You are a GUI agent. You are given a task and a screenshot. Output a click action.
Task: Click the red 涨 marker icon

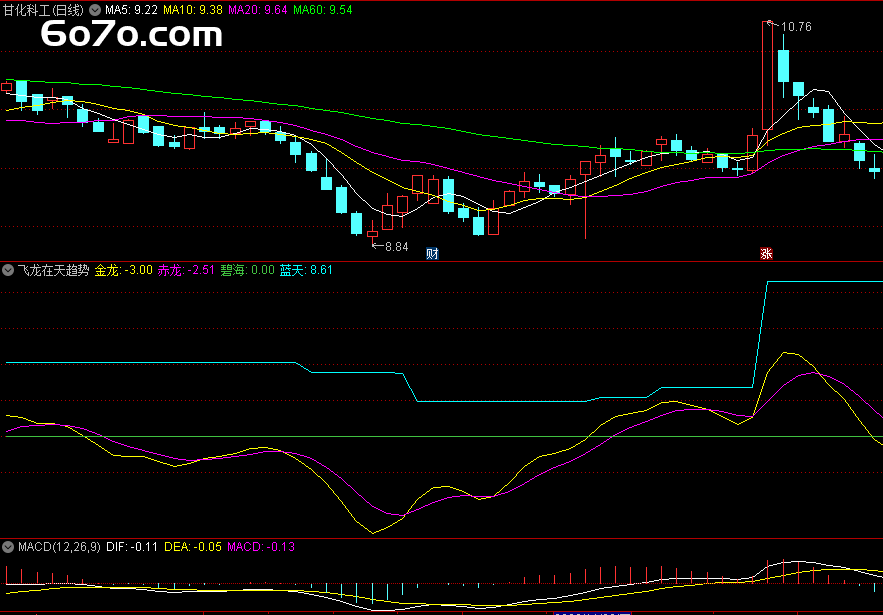766,253
